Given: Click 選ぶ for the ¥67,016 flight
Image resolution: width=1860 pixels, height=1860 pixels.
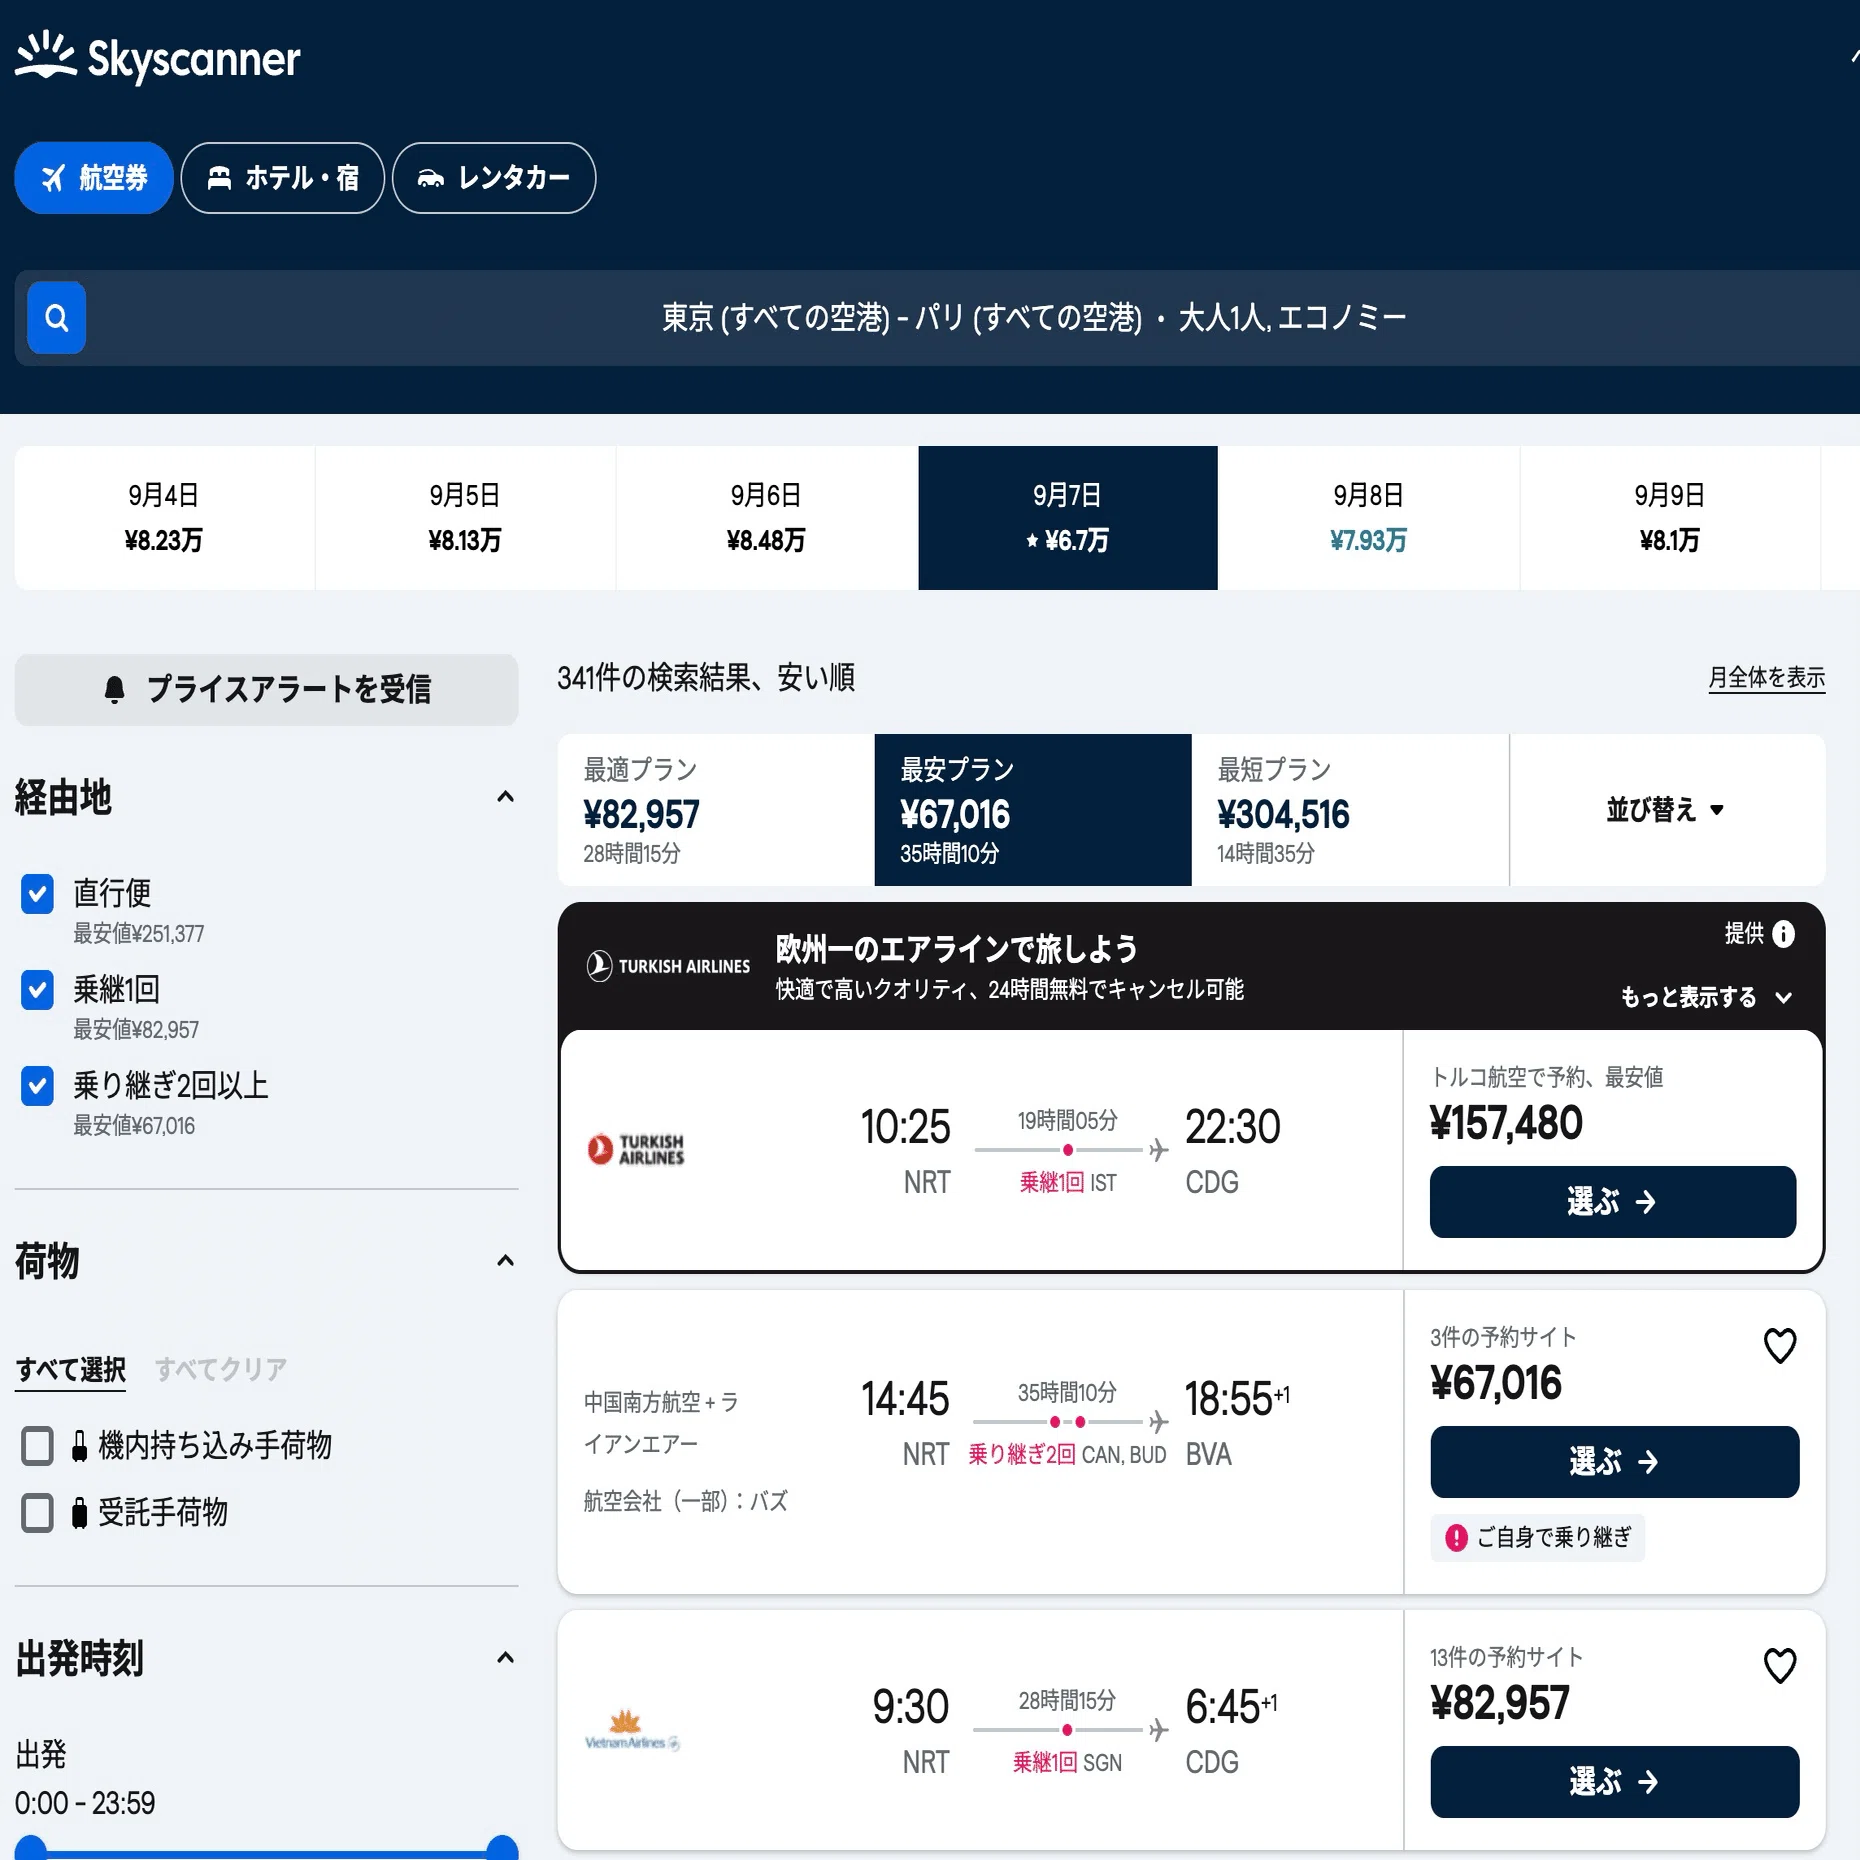Looking at the screenshot, I should (1615, 1462).
